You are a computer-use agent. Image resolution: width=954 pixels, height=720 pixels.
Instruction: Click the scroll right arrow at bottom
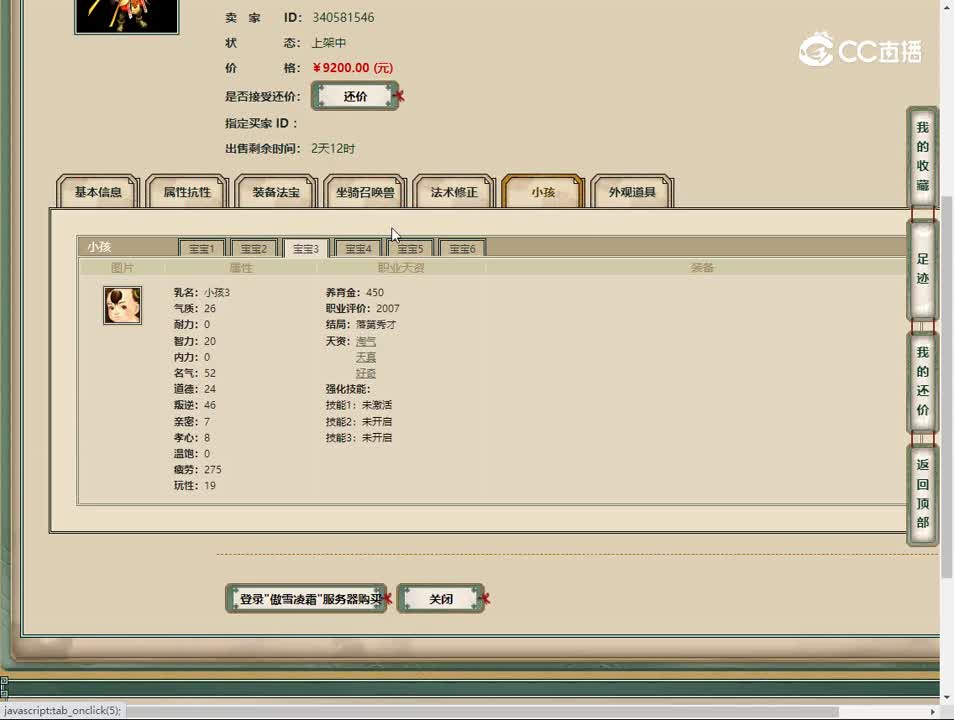(933, 711)
